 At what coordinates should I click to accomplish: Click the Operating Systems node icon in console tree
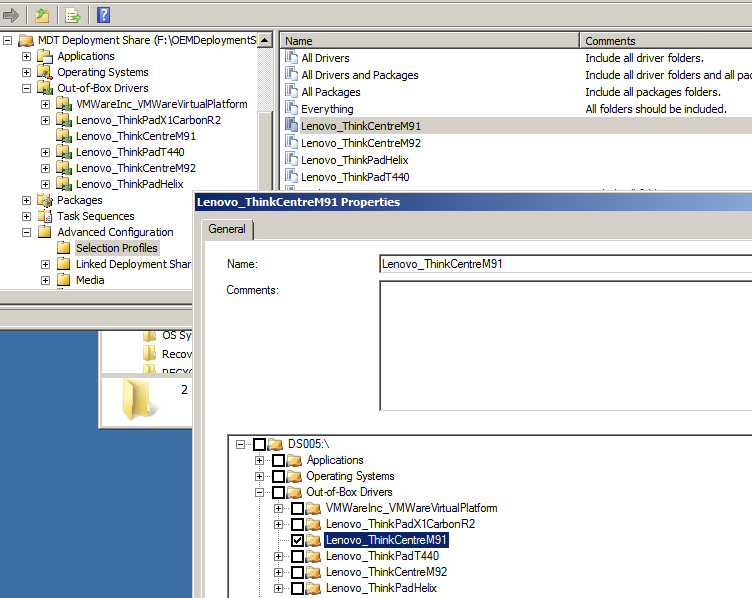pos(45,72)
